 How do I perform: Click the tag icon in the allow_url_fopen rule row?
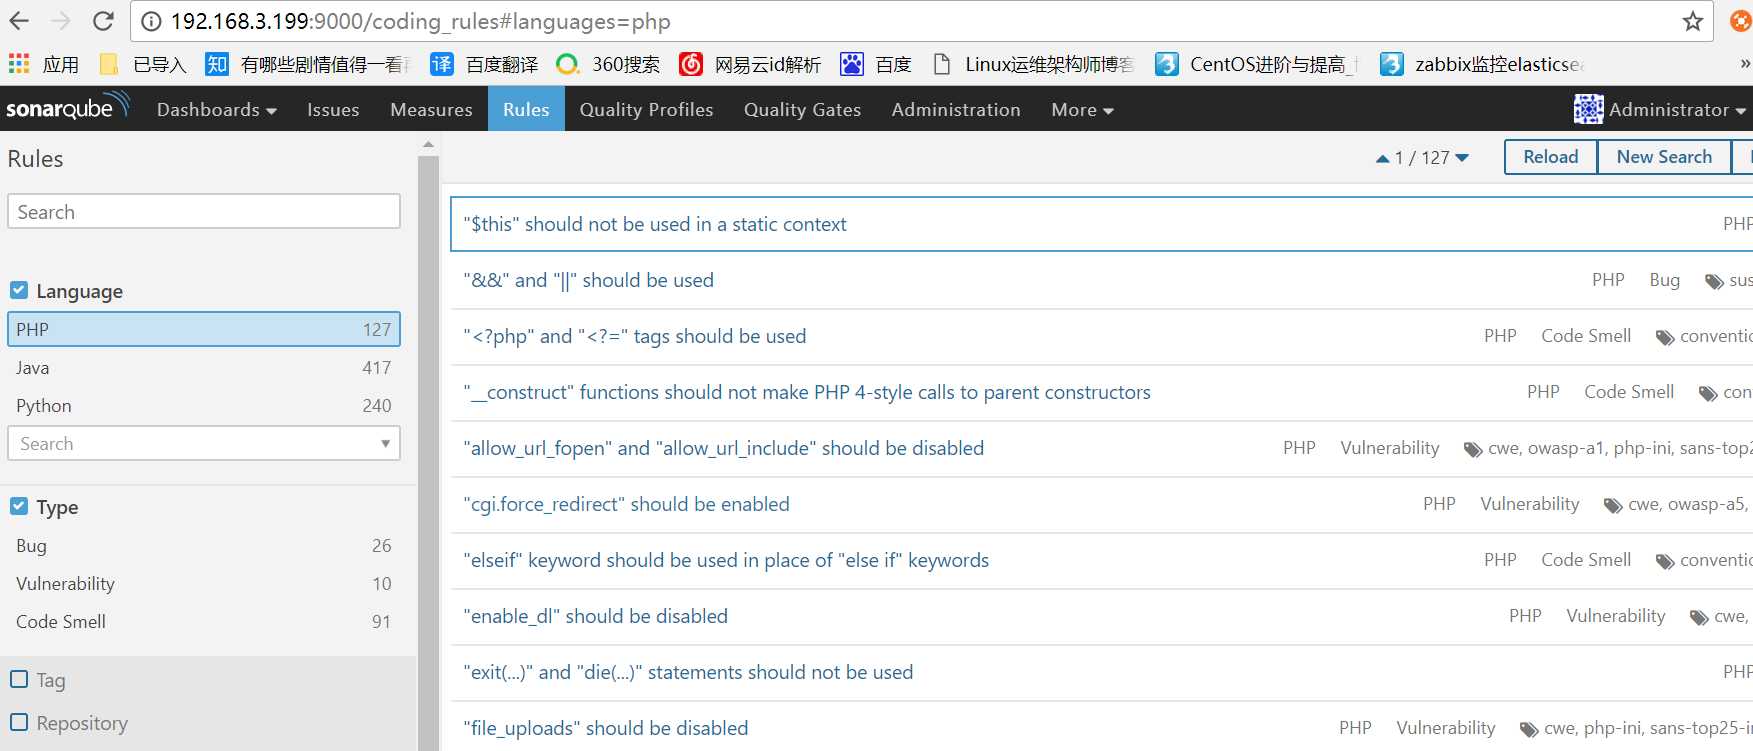[x=1473, y=450]
